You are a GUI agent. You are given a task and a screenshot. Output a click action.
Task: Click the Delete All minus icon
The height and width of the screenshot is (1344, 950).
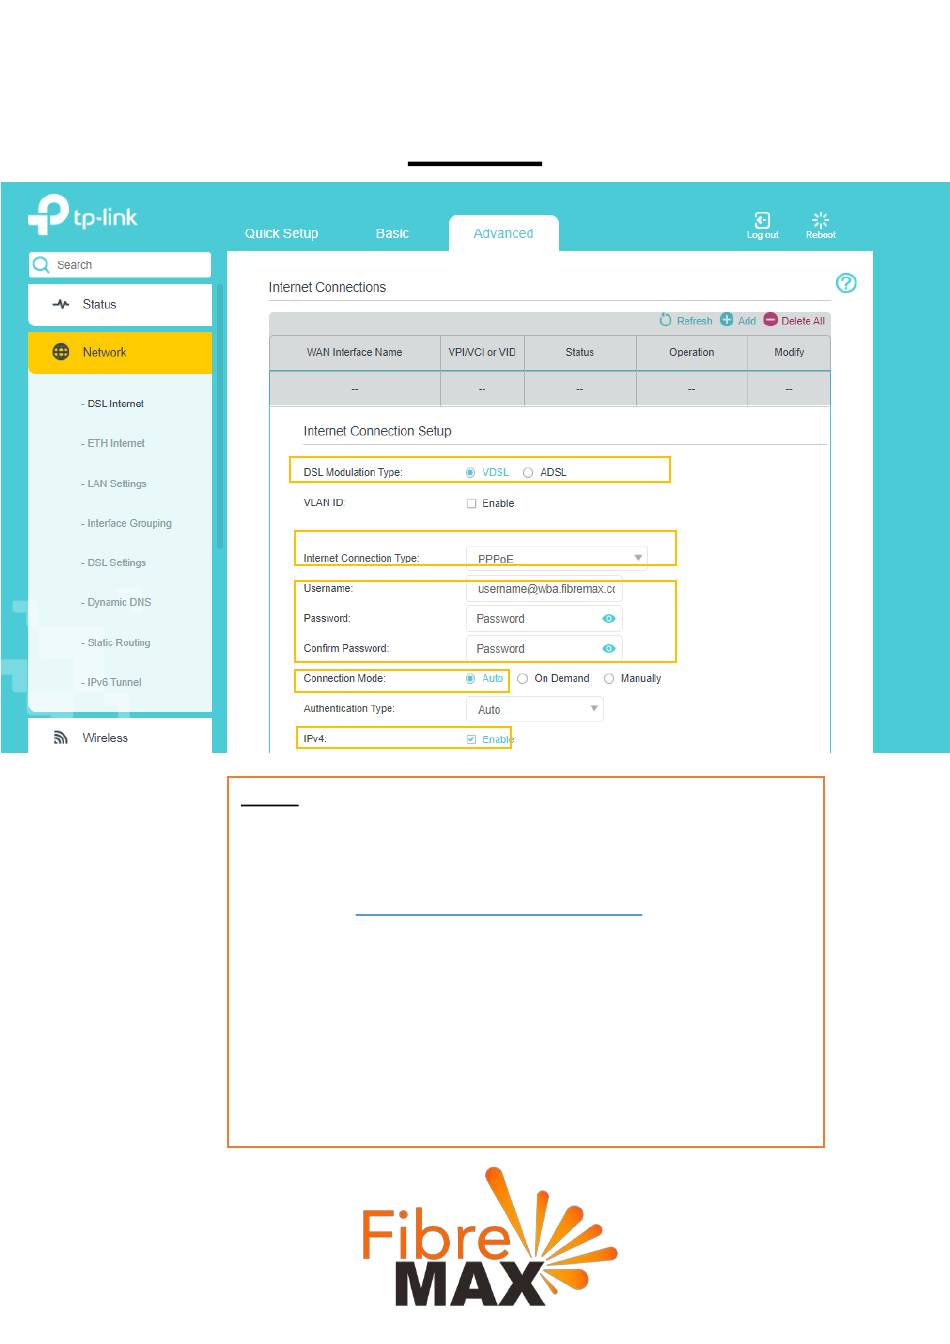(x=770, y=320)
